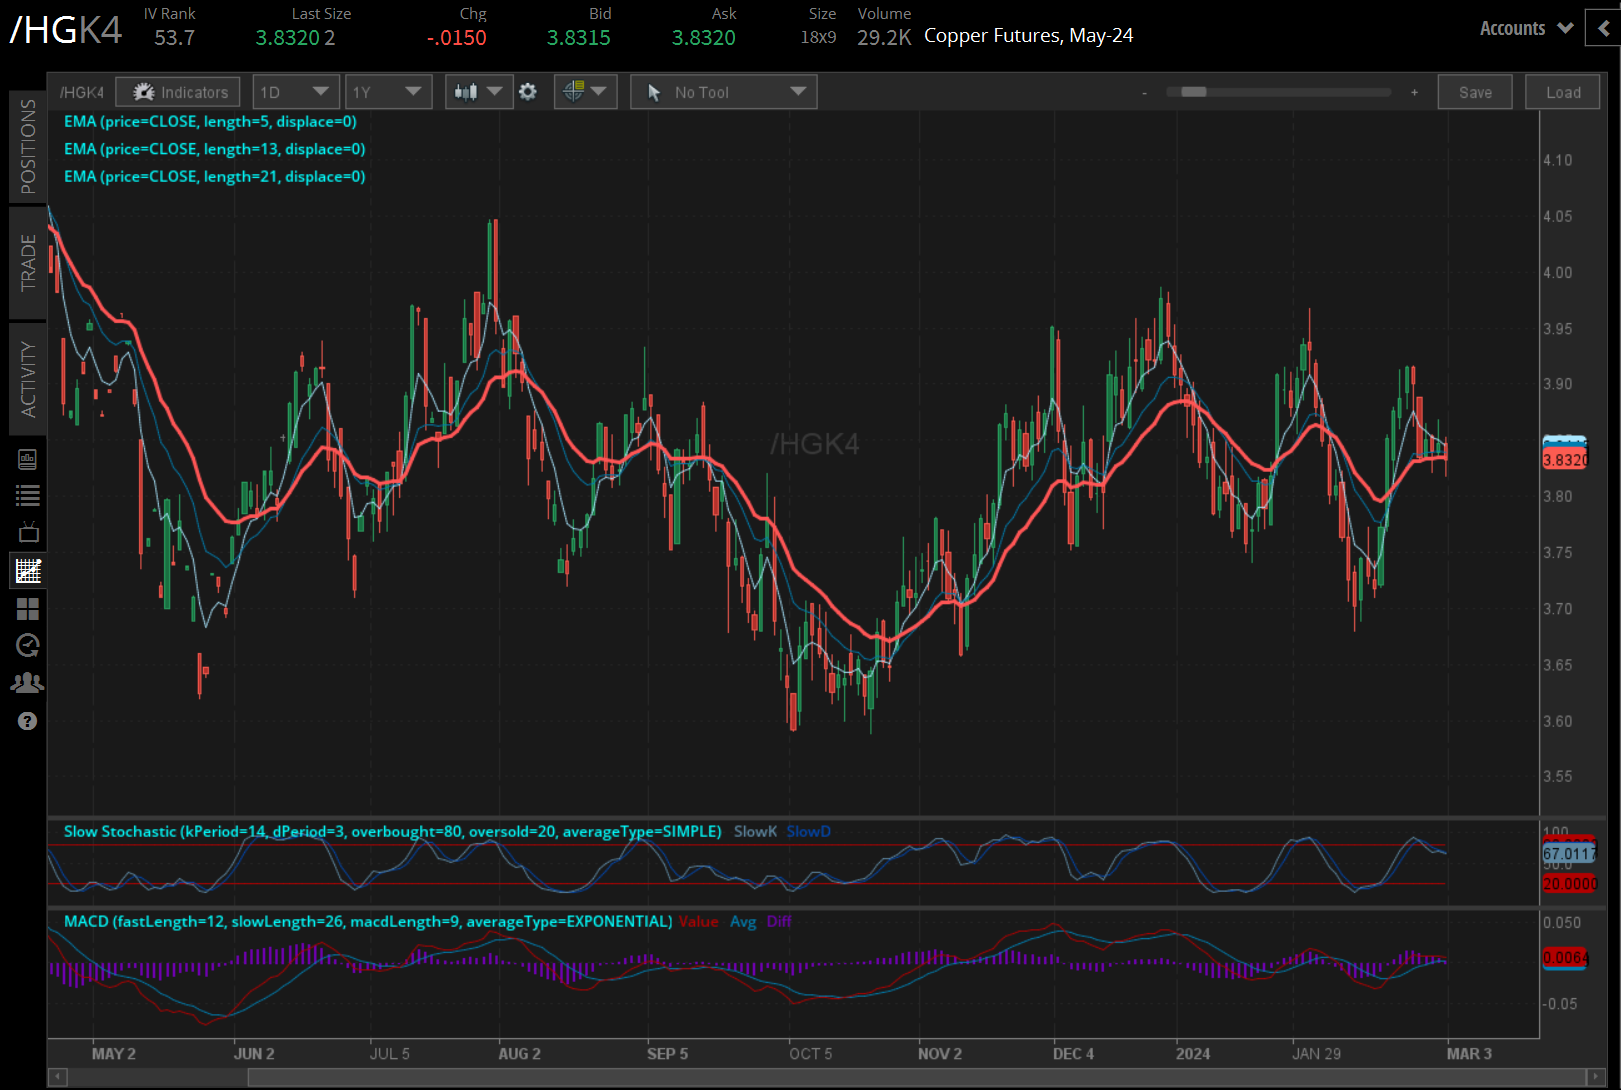Click the Load chart button
The height and width of the screenshot is (1090, 1621).
(x=1563, y=92)
